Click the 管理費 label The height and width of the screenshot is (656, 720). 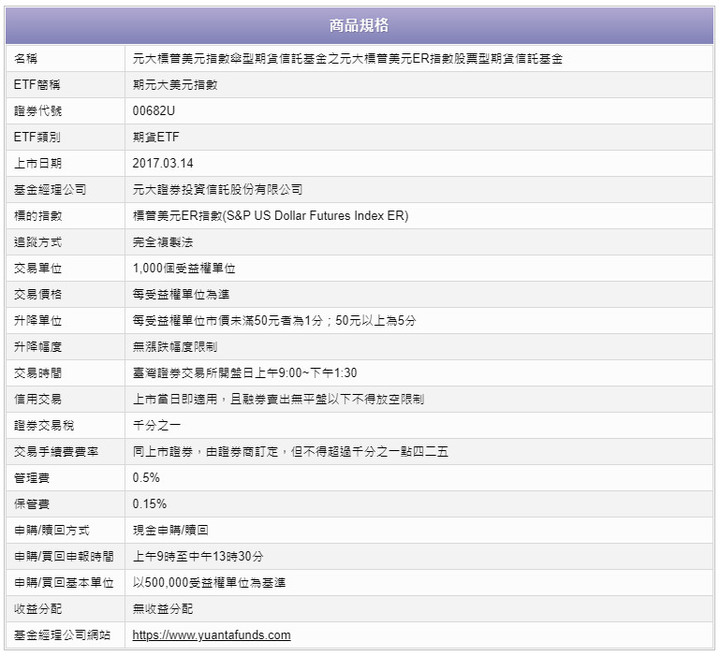tap(32, 477)
